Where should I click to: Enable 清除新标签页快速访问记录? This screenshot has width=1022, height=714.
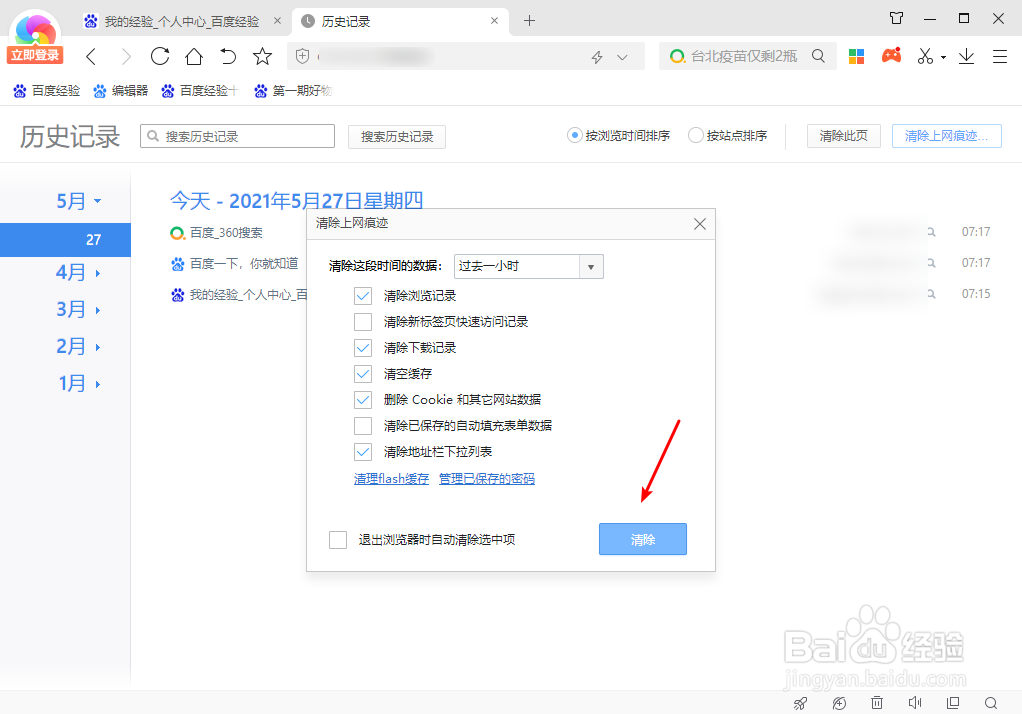pyautogui.click(x=362, y=322)
